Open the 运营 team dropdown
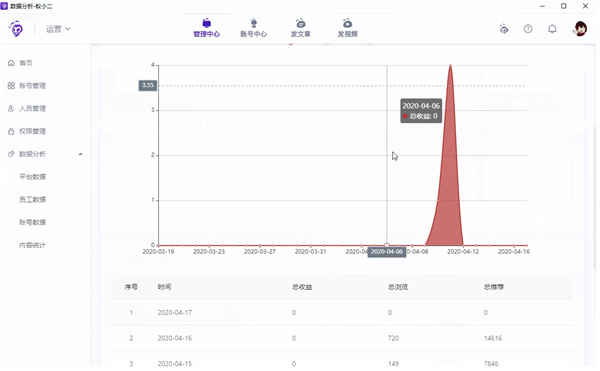The image size is (600, 371). point(58,29)
